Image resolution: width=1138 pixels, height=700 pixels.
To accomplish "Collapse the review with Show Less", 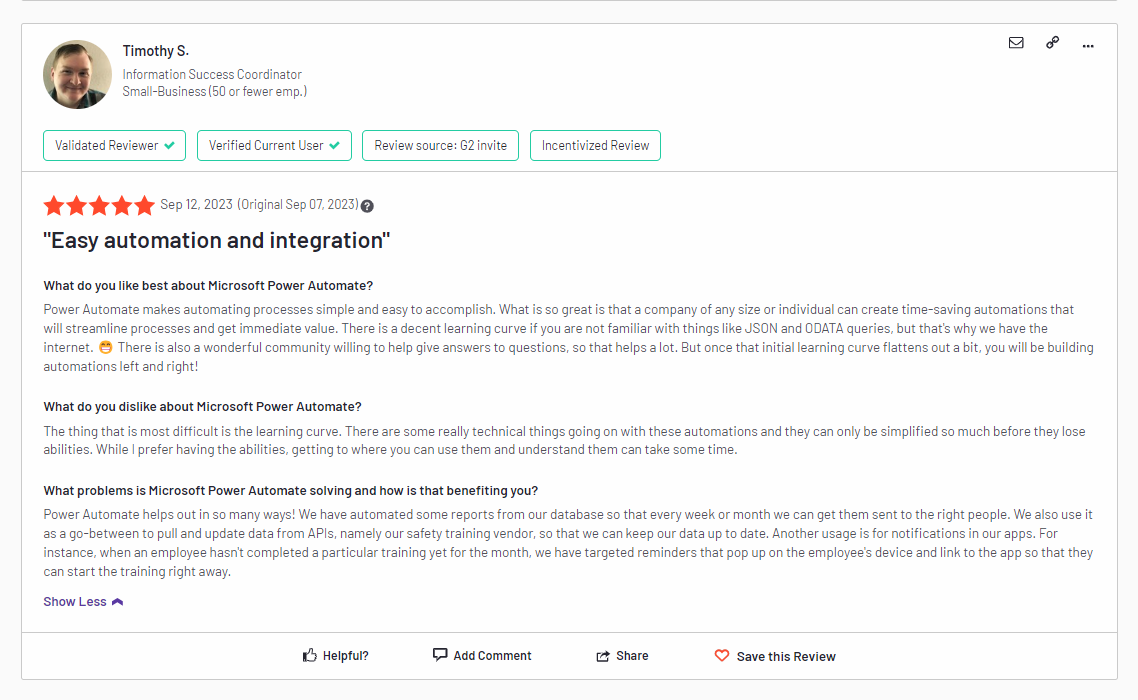I will click(83, 601).
